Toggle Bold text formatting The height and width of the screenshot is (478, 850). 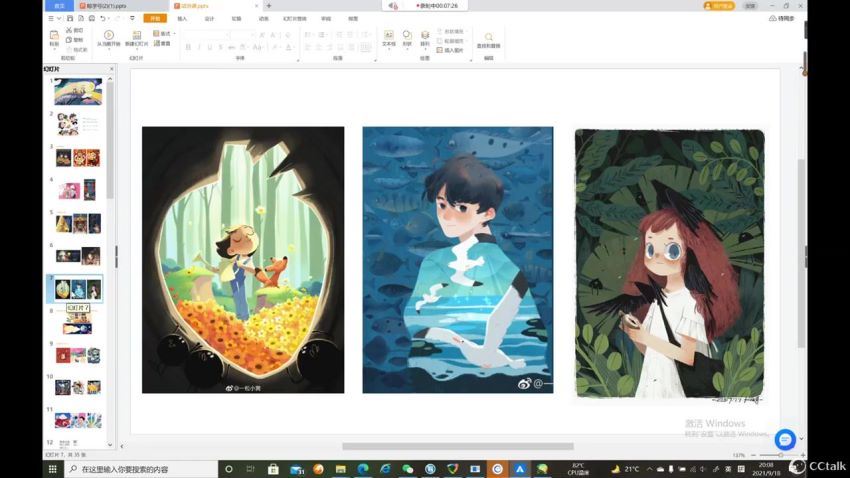pyautogui.click(x=188, y=47)
